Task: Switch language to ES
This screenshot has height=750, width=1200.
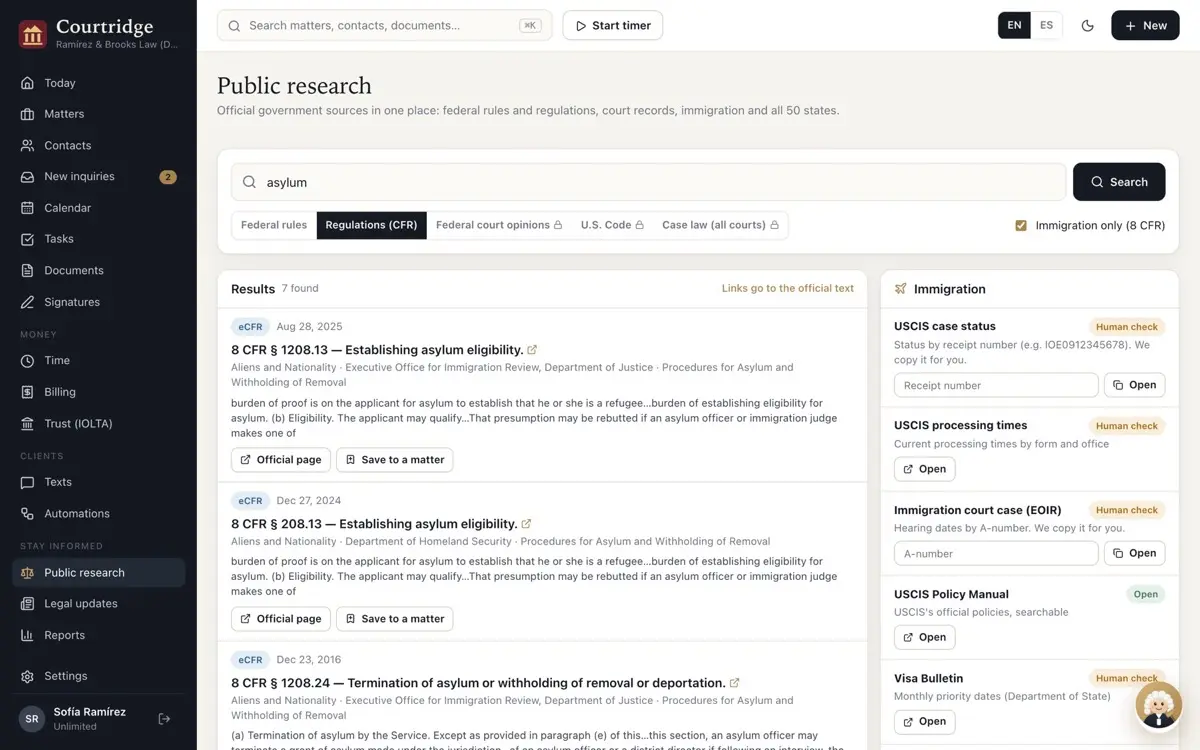Action: coord(1046,25)
